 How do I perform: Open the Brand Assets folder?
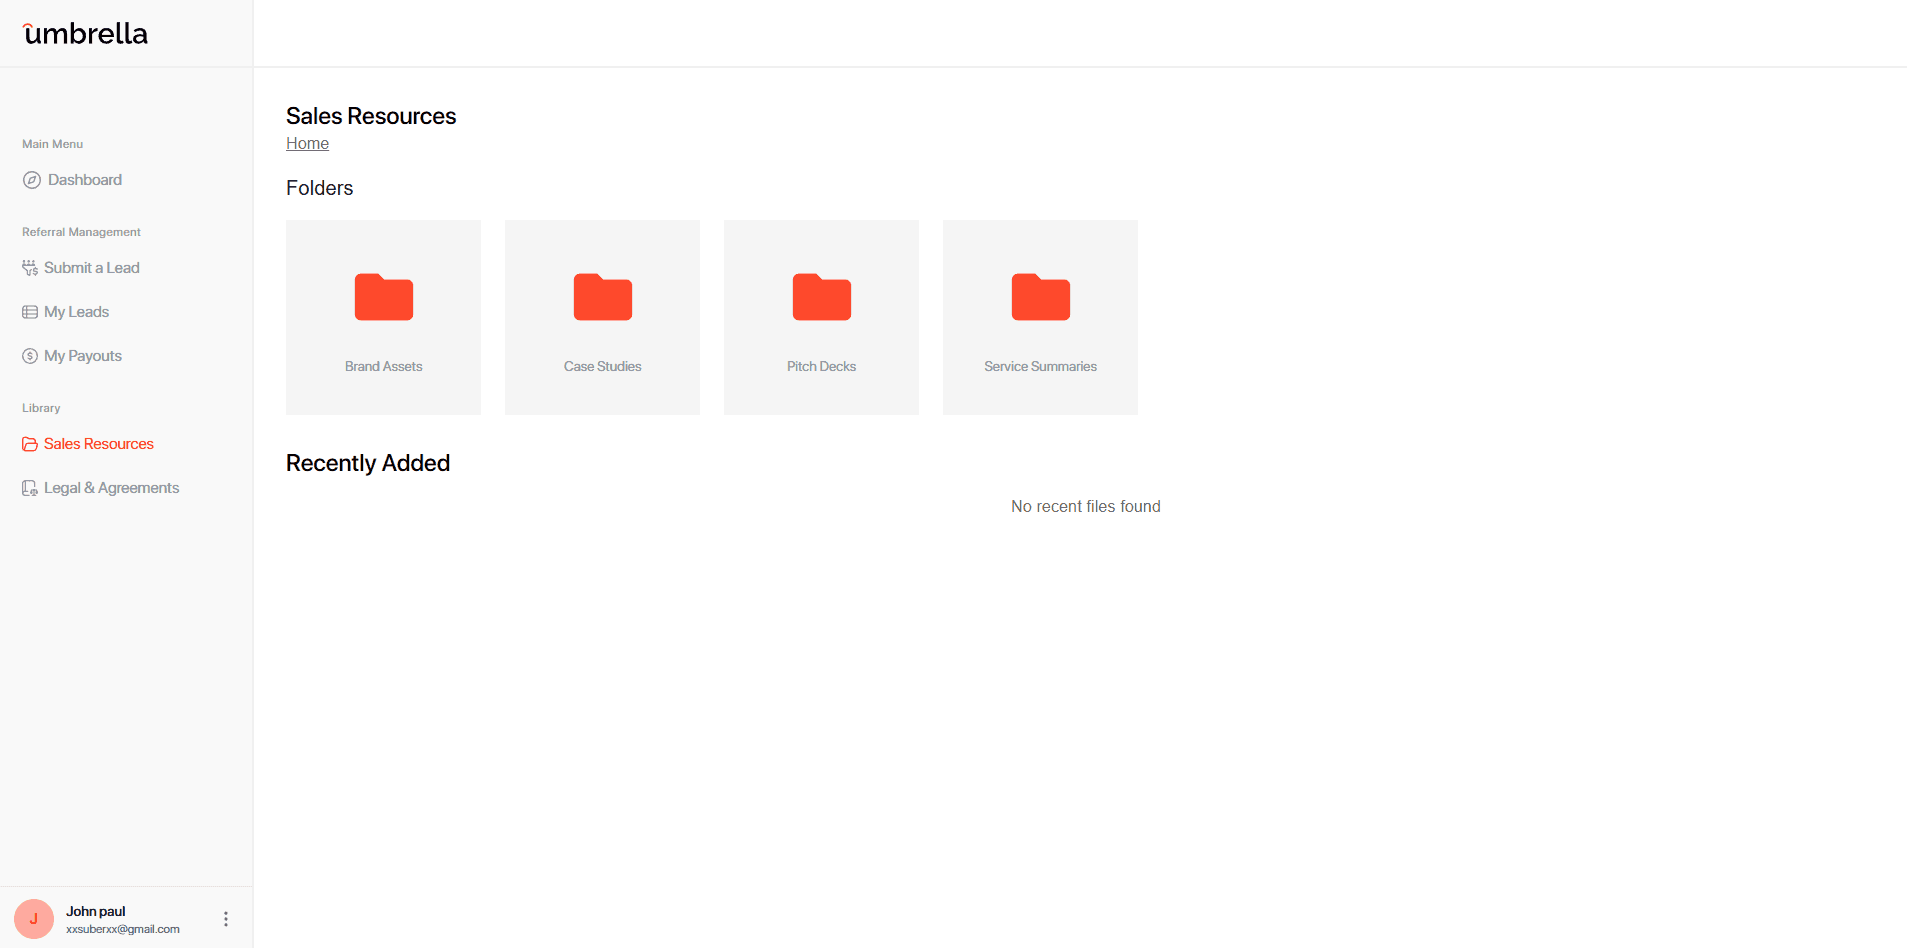pyautogui.click(x=383, y=317)
